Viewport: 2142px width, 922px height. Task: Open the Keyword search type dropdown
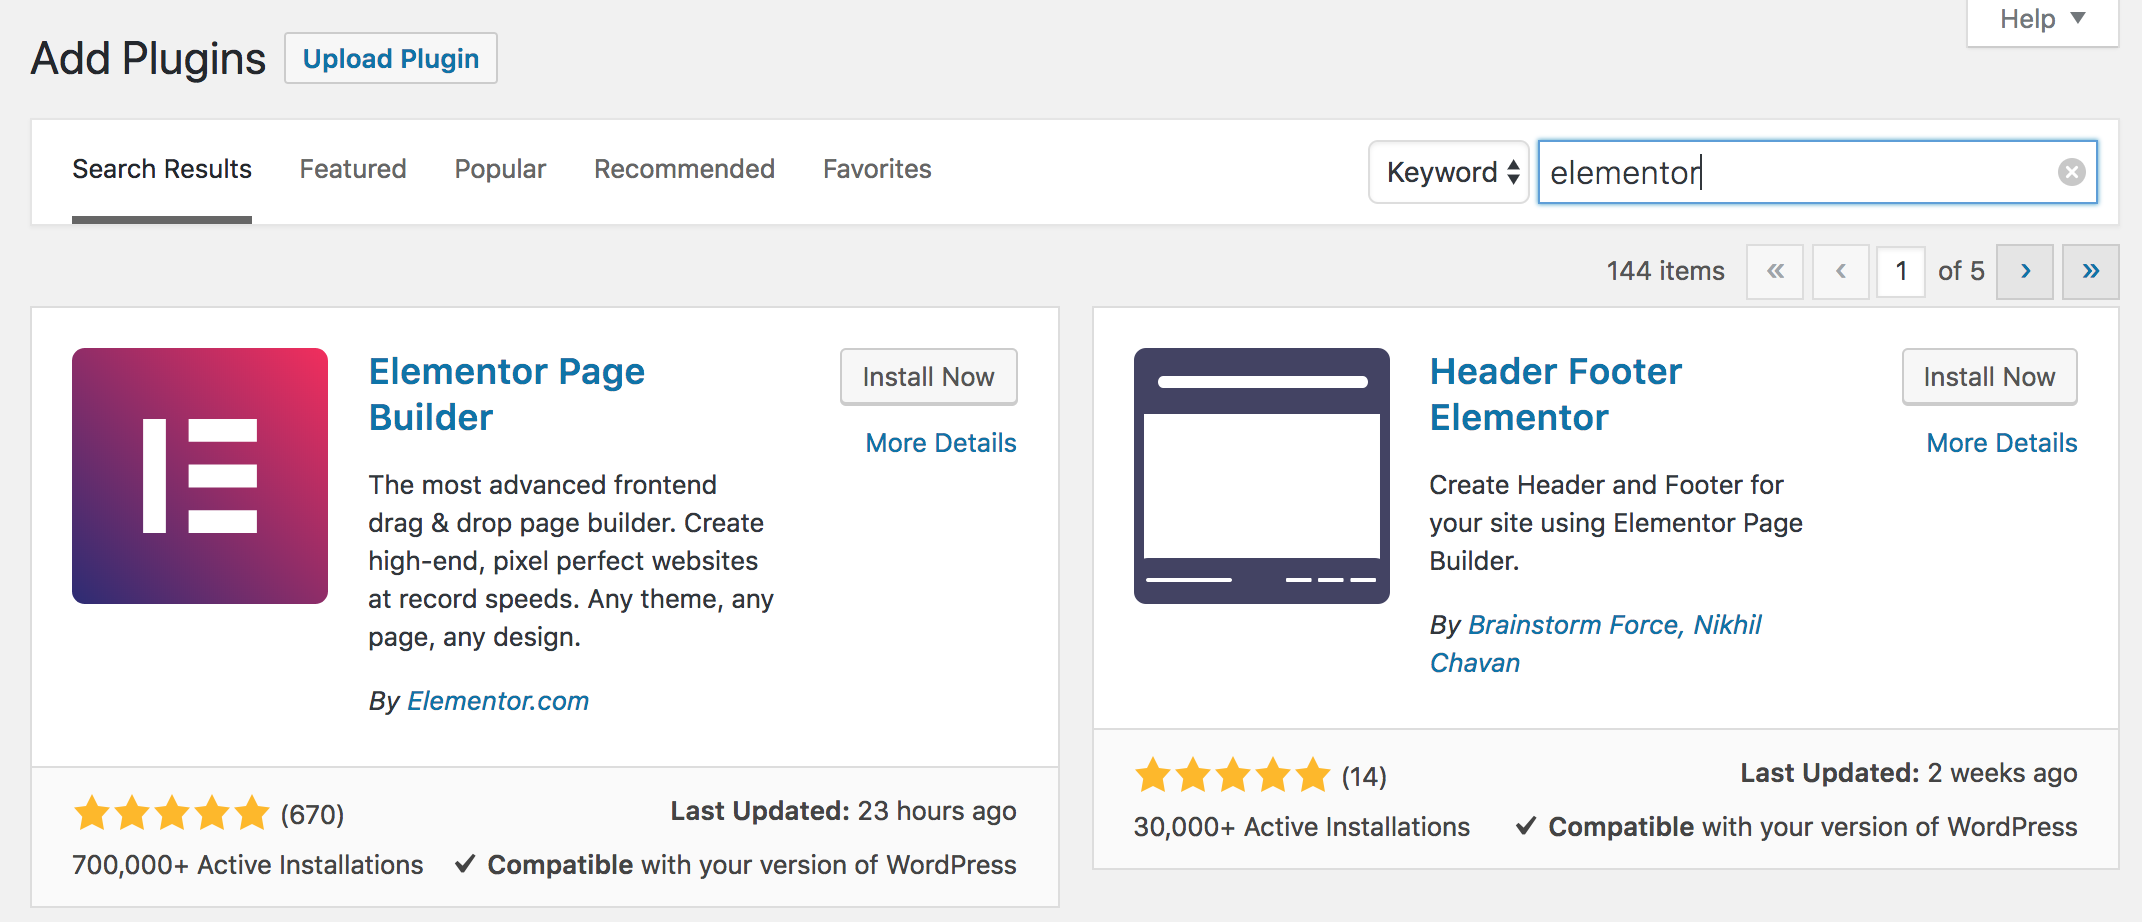point(1449,172)
